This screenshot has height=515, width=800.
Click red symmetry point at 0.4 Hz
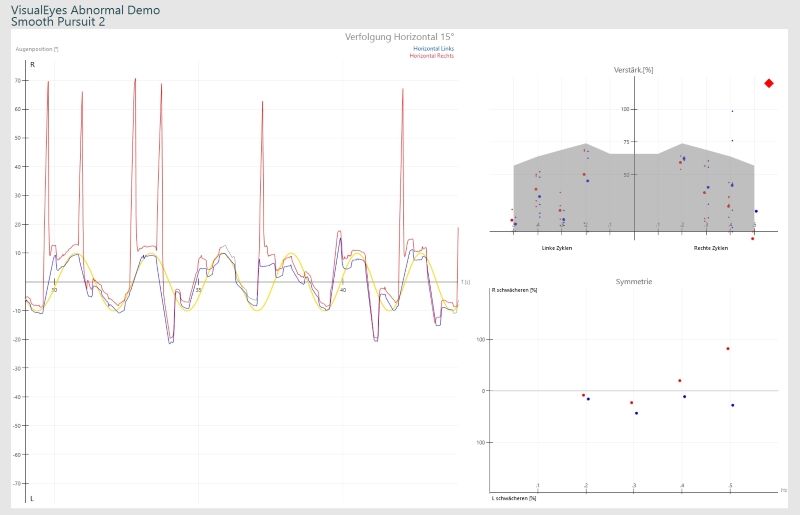coord(680,381)
